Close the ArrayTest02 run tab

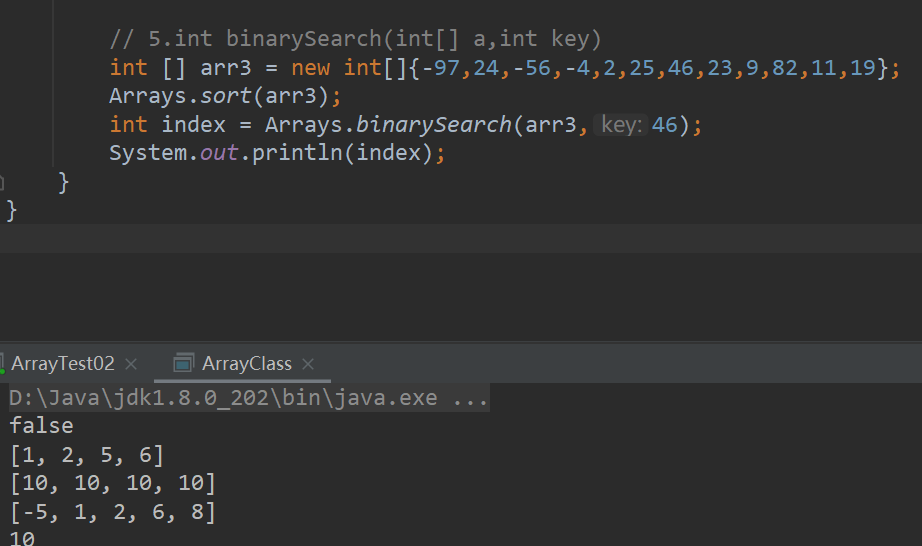[x=131, y=364]
